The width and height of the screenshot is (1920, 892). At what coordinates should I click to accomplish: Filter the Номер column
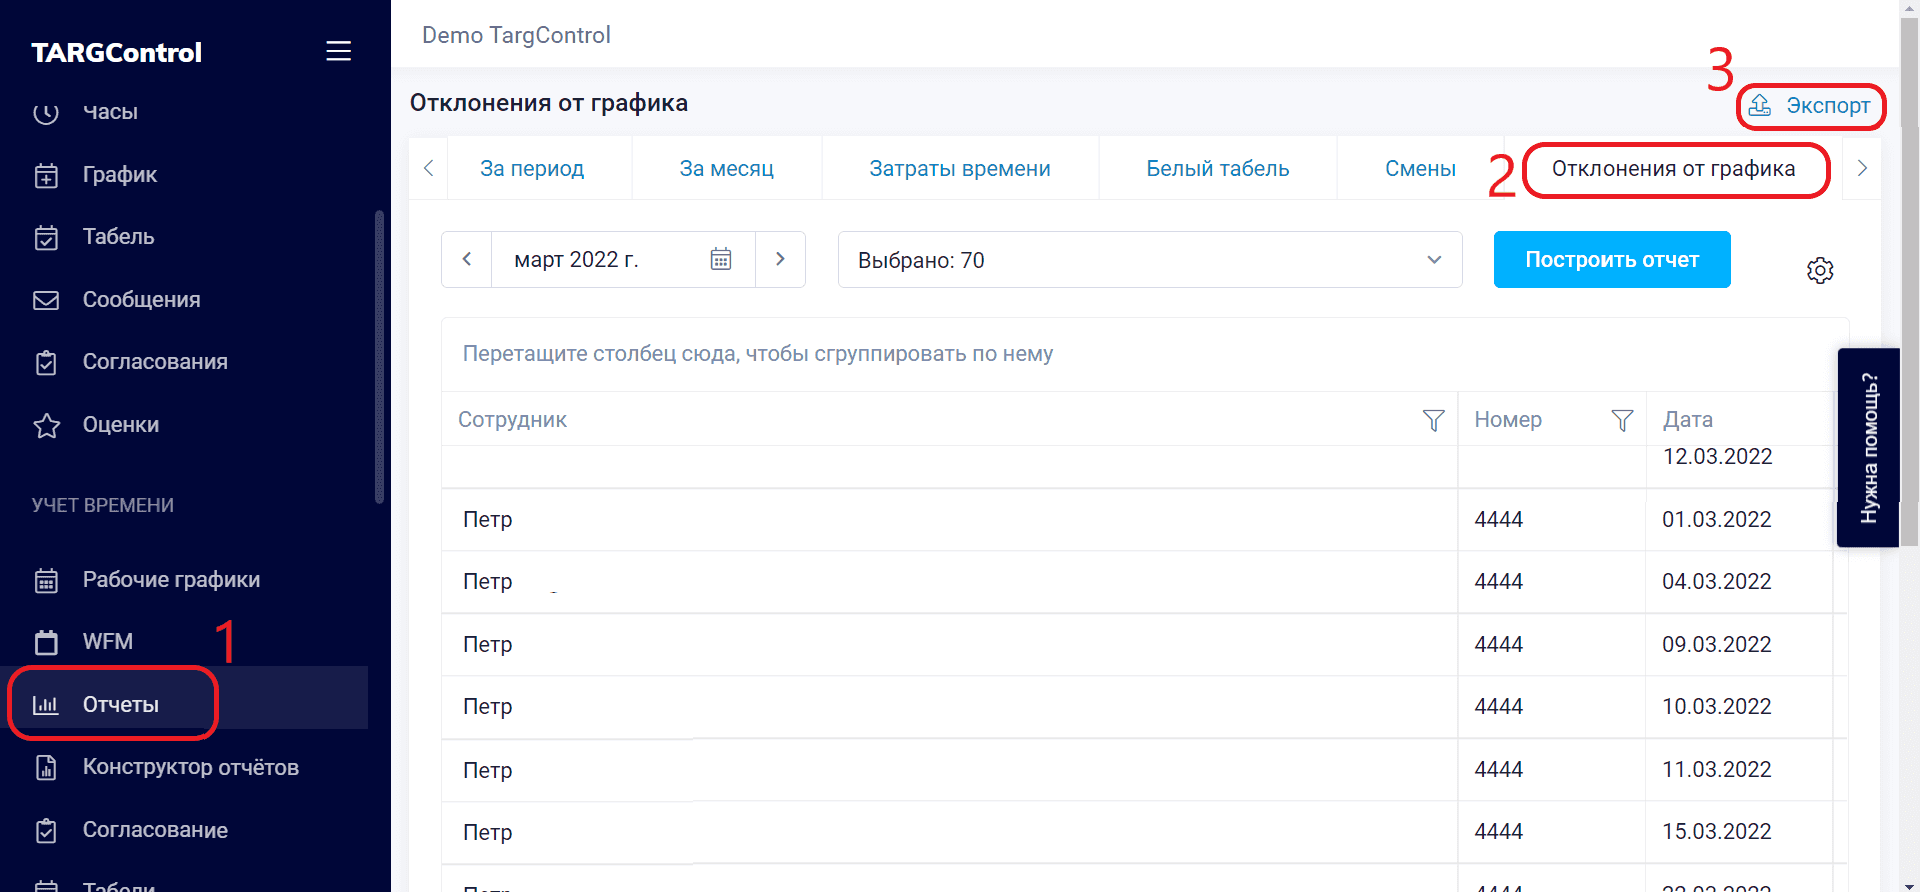(x=1621, y=420)
